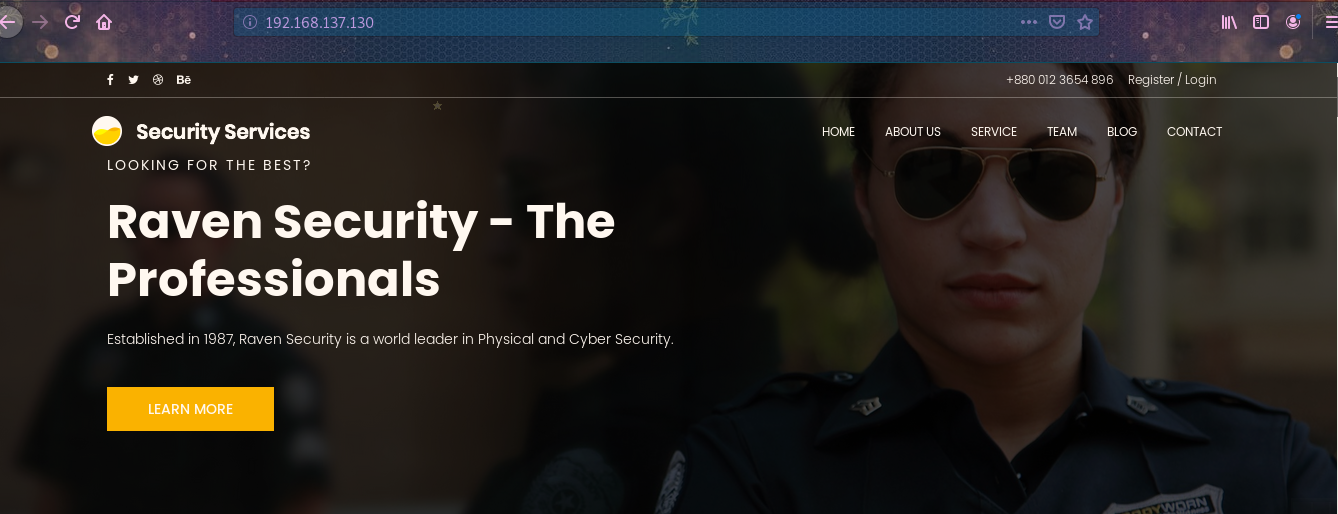Screen dimensions: 1338x514
Task: Open the Register / Login link
Action: pyautogui.click(x=1172, y=80)
